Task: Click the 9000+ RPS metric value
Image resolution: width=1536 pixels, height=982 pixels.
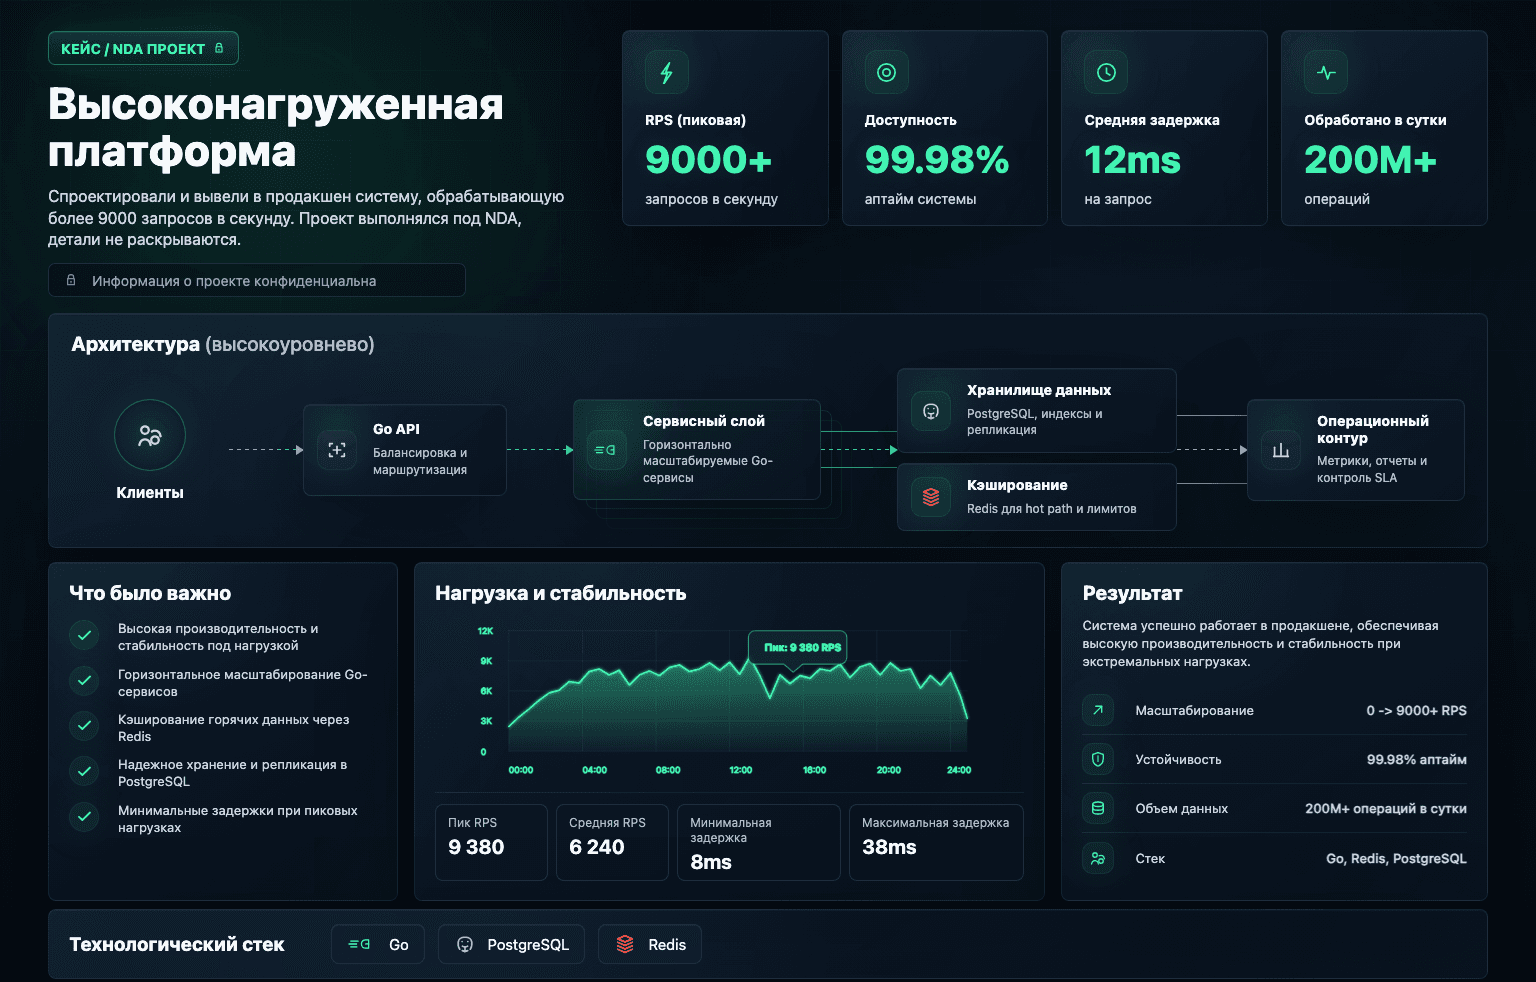Action: tap(709, 160)
